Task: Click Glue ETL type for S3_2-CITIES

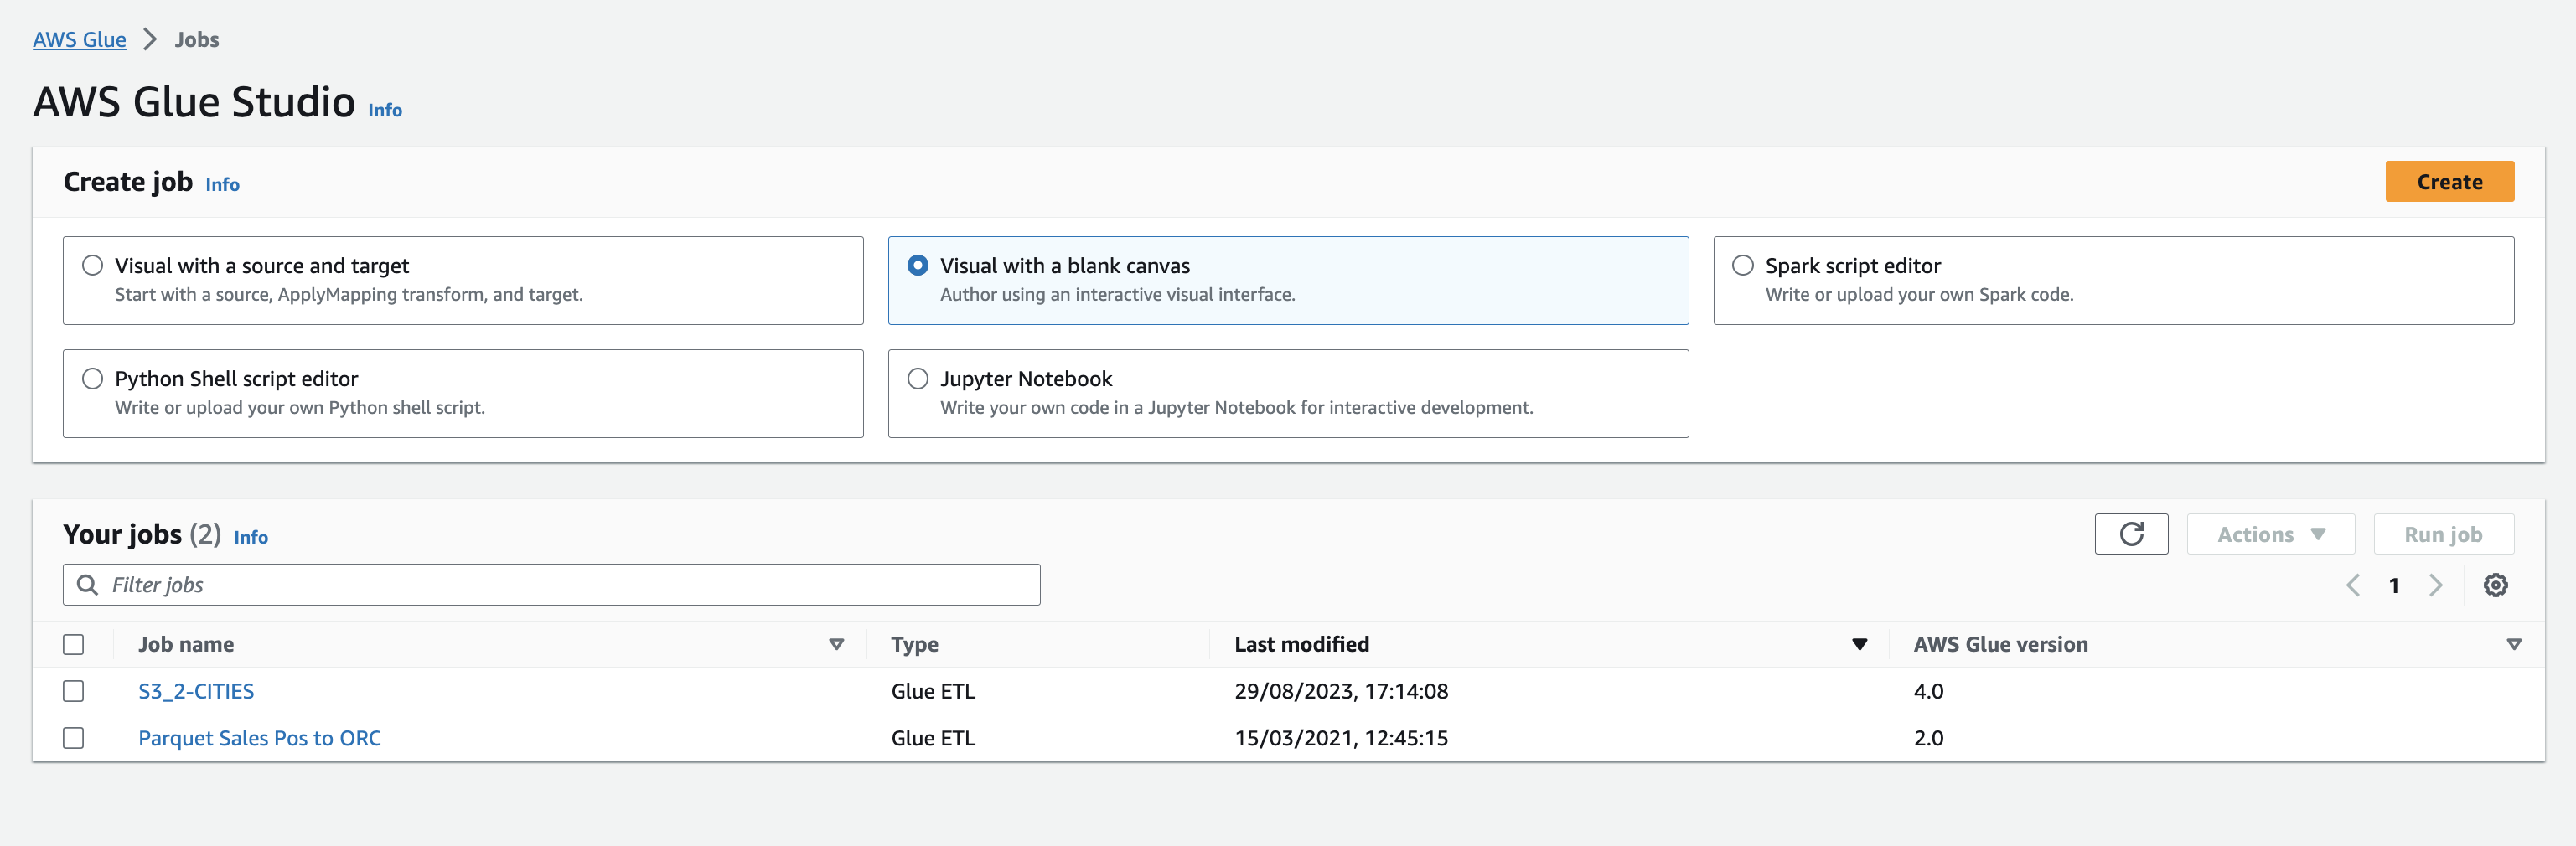Action: 933,691
